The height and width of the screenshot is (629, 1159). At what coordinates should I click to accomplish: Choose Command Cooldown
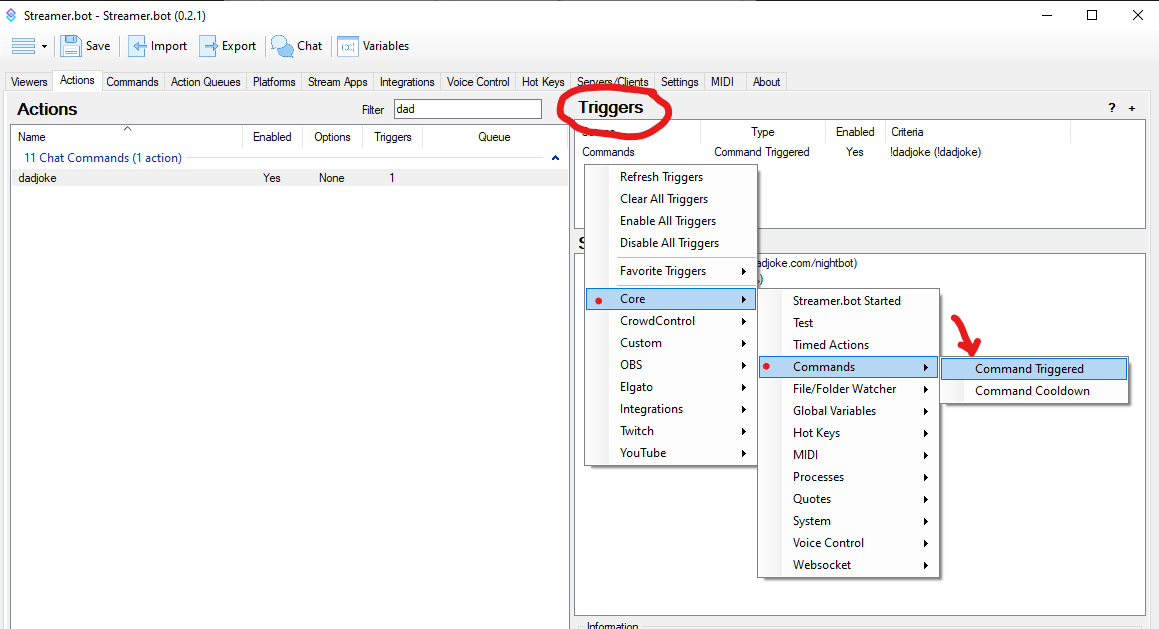pyautogui.click(x=1034, y=391)
